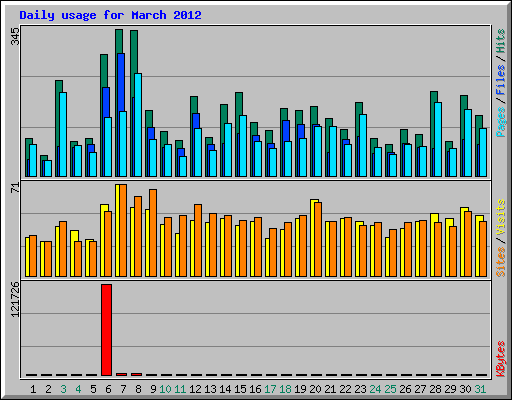Screen dimensions: 512x400
Task: Click day label 12 on the x-axis
Action: point(195,389)
